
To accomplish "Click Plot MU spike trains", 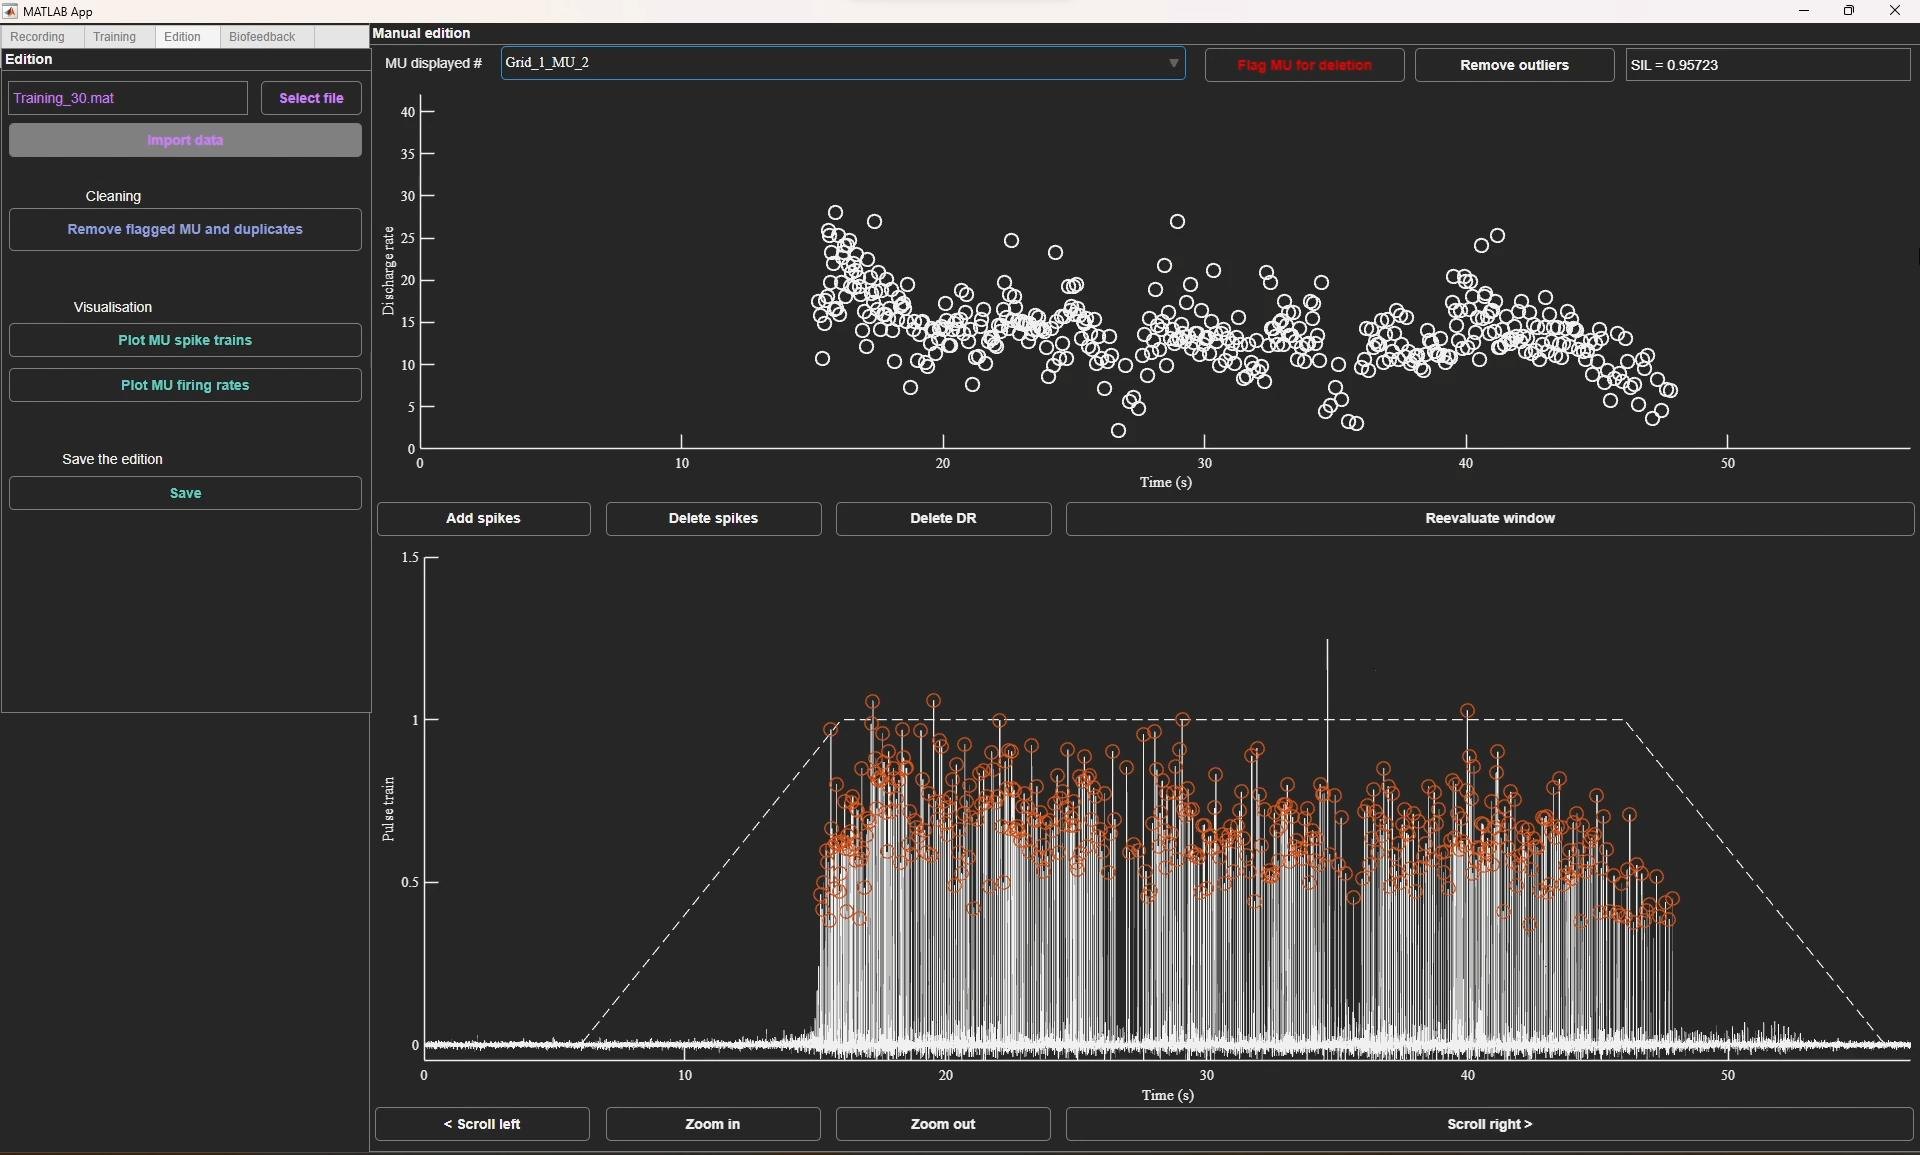I will point(185,341).
